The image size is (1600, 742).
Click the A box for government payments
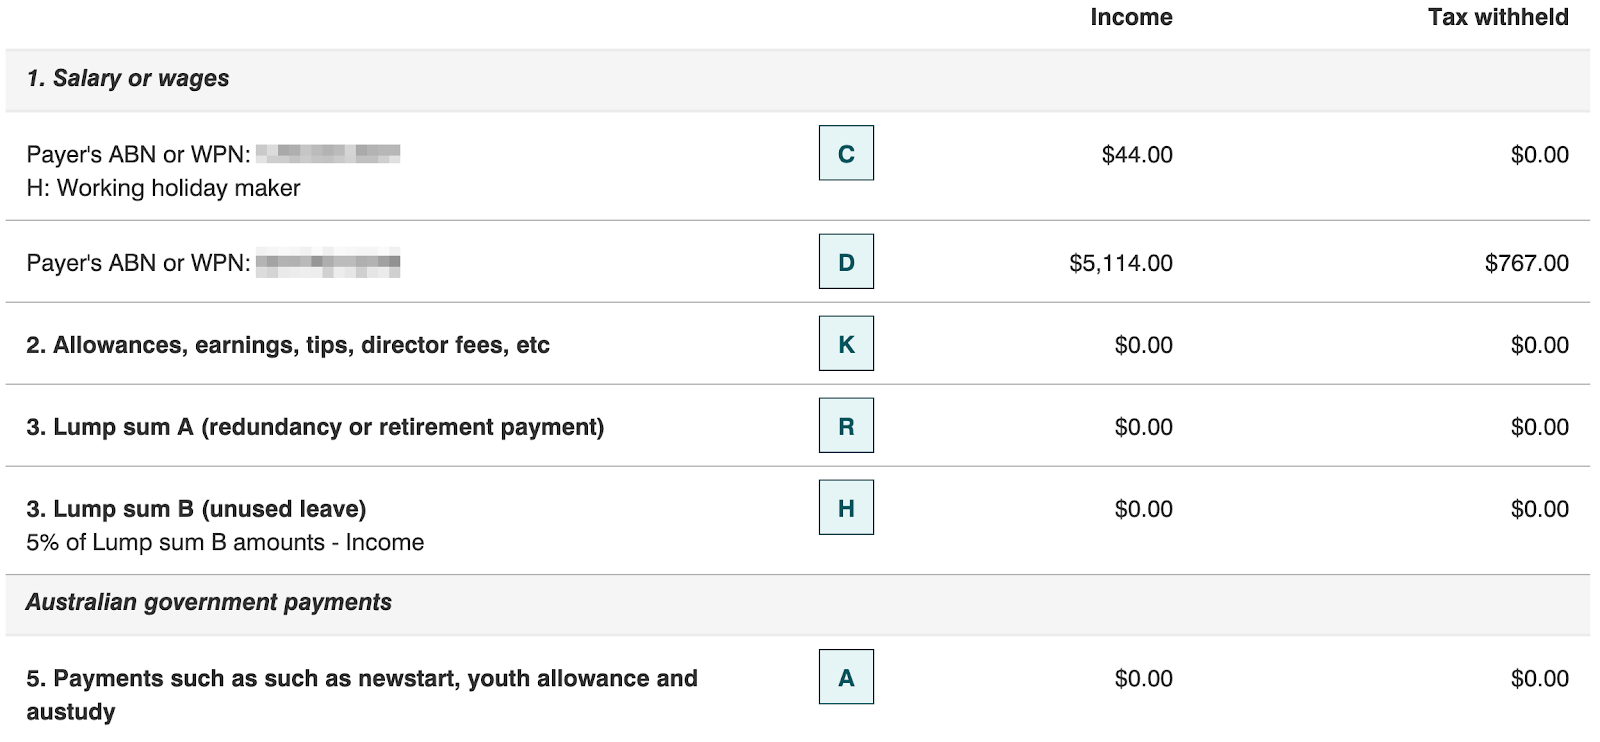click(x=846, y=677)
